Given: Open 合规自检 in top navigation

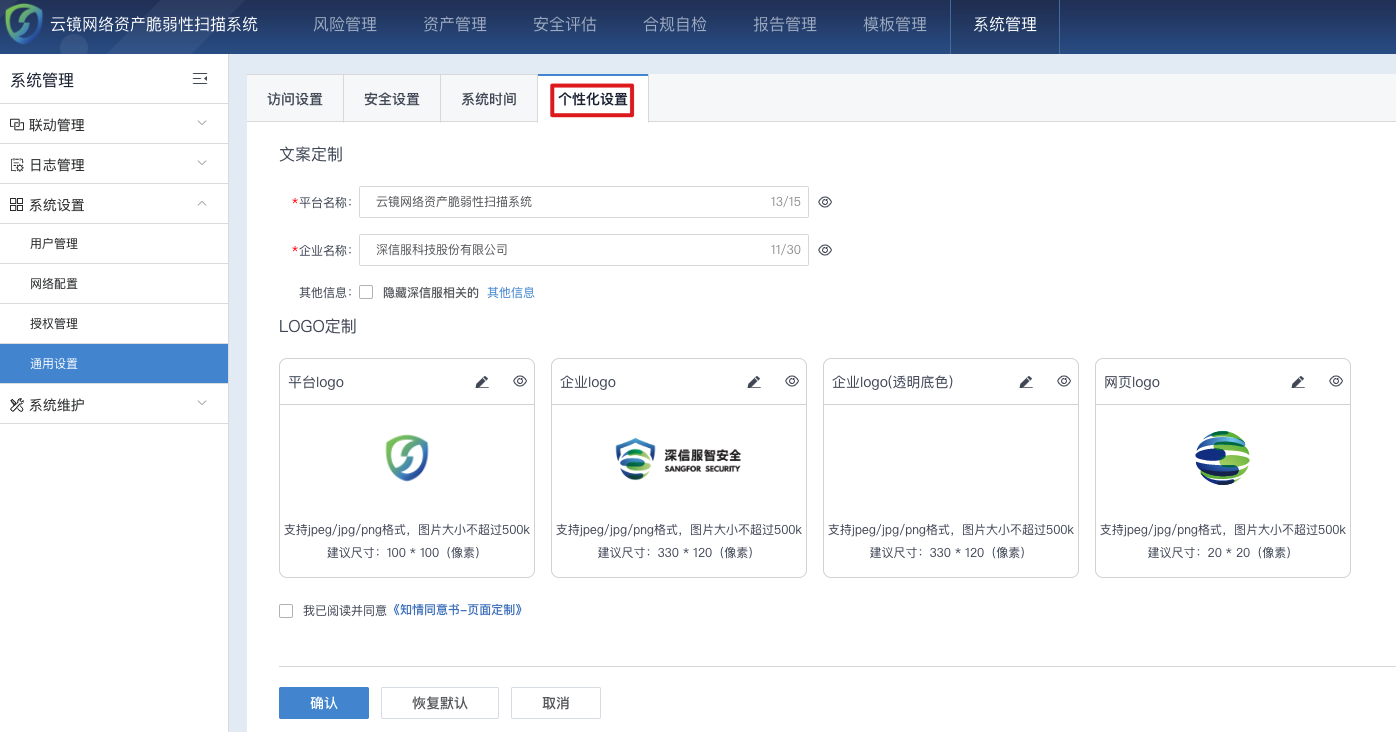Looking at the screenshot, I should pos(675,25).
